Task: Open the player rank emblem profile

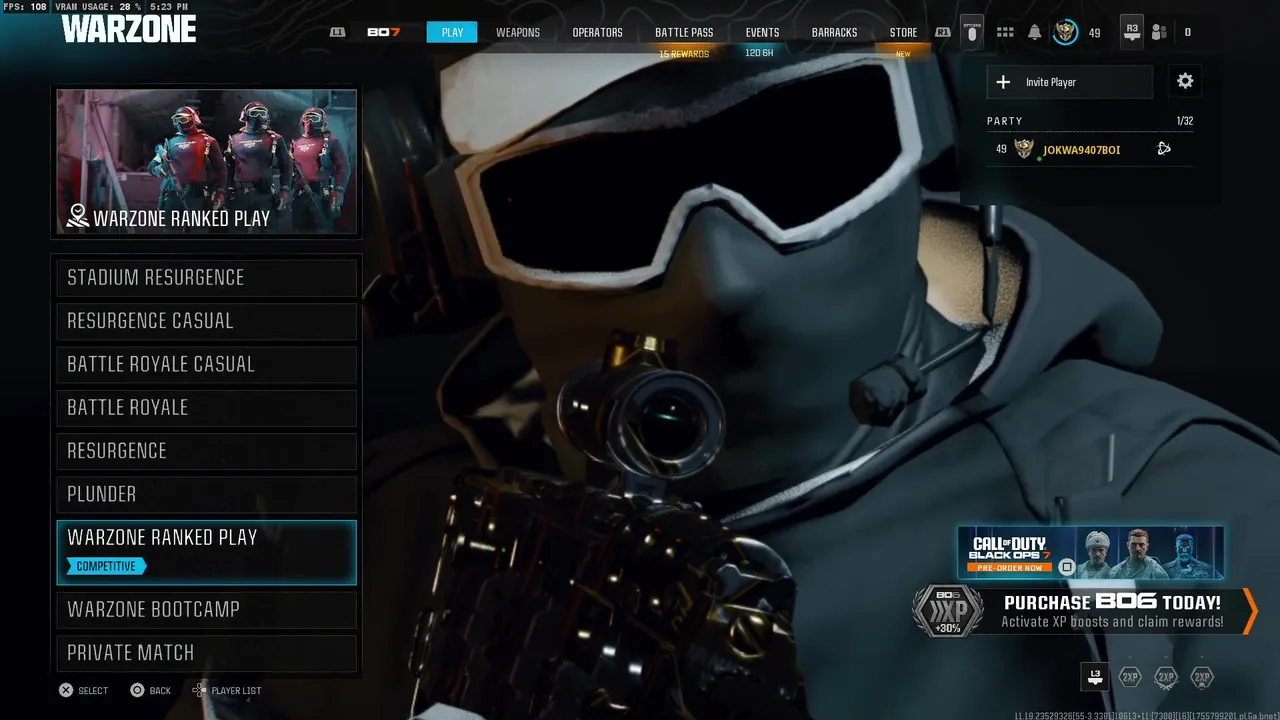Action: pos(1065,32)
